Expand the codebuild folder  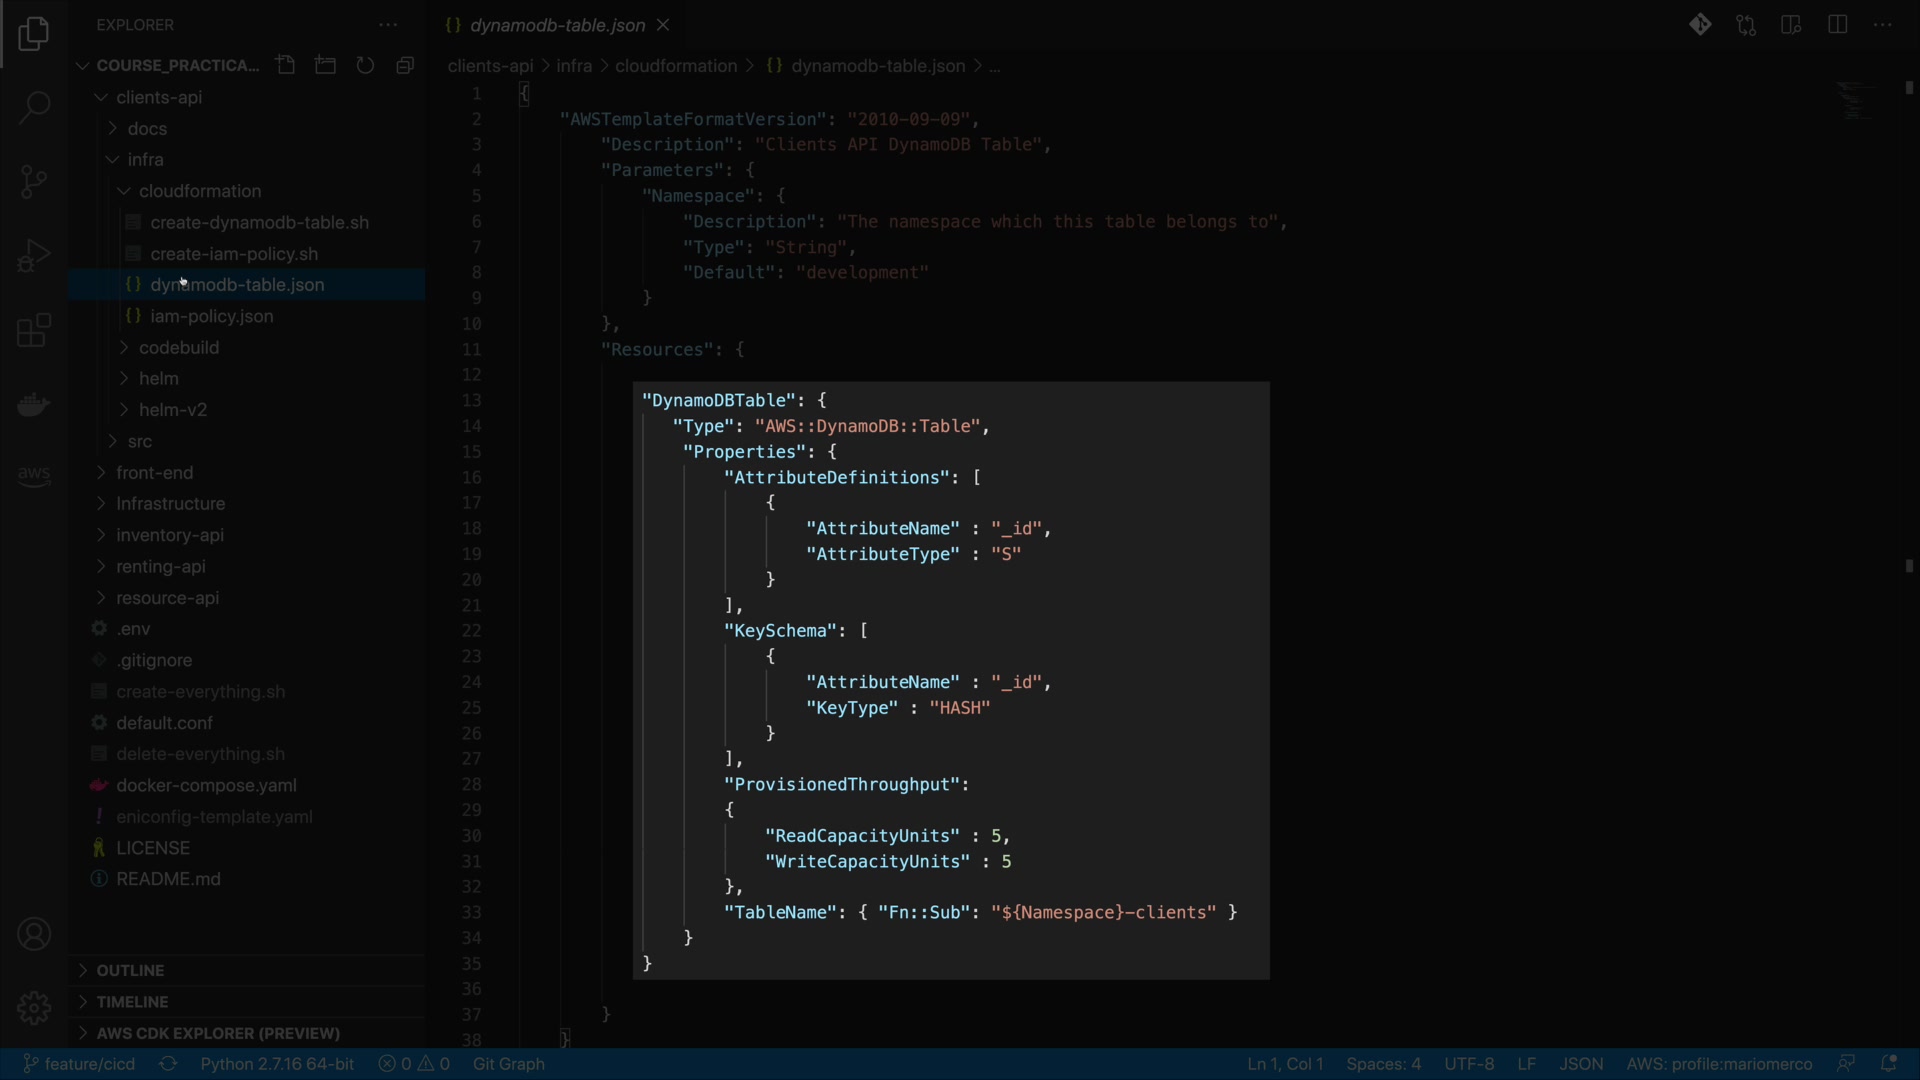coord(179,347)
